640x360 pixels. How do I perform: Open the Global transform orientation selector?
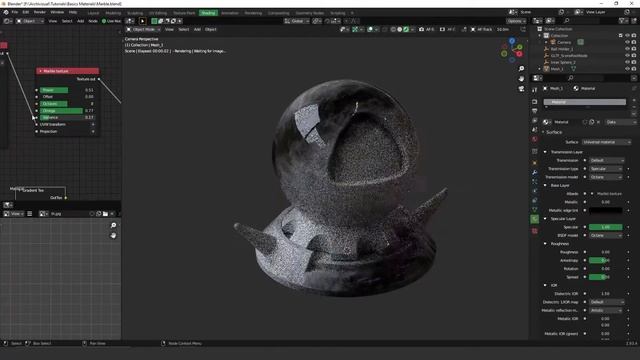(296, 21)
